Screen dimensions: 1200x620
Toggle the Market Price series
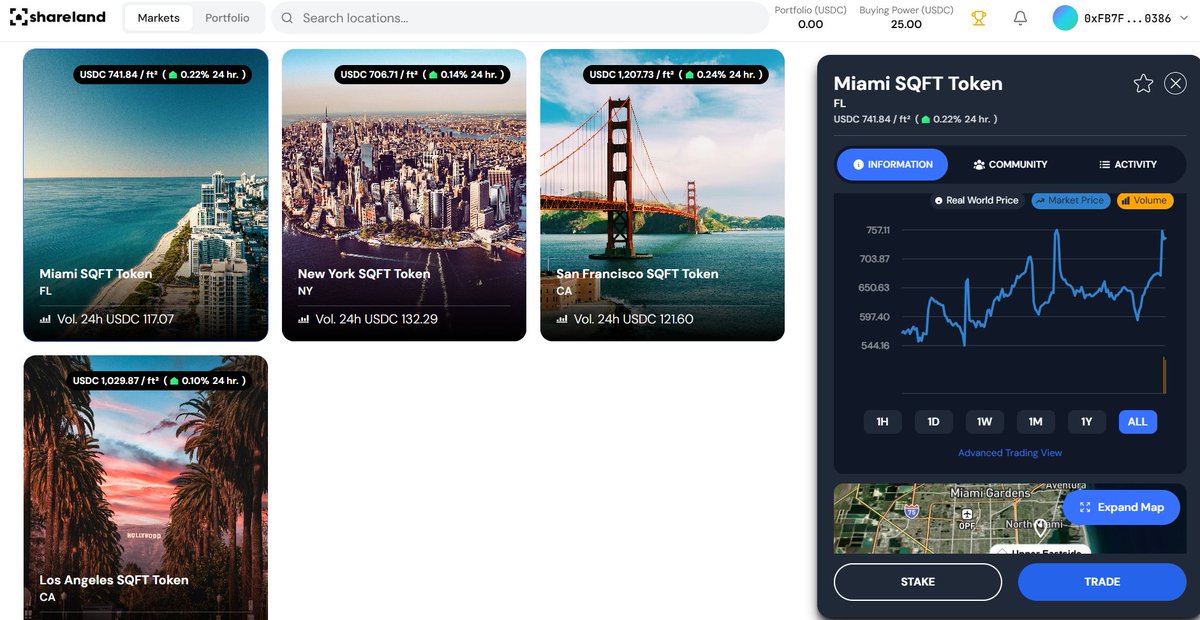(x=1070, y=200)
